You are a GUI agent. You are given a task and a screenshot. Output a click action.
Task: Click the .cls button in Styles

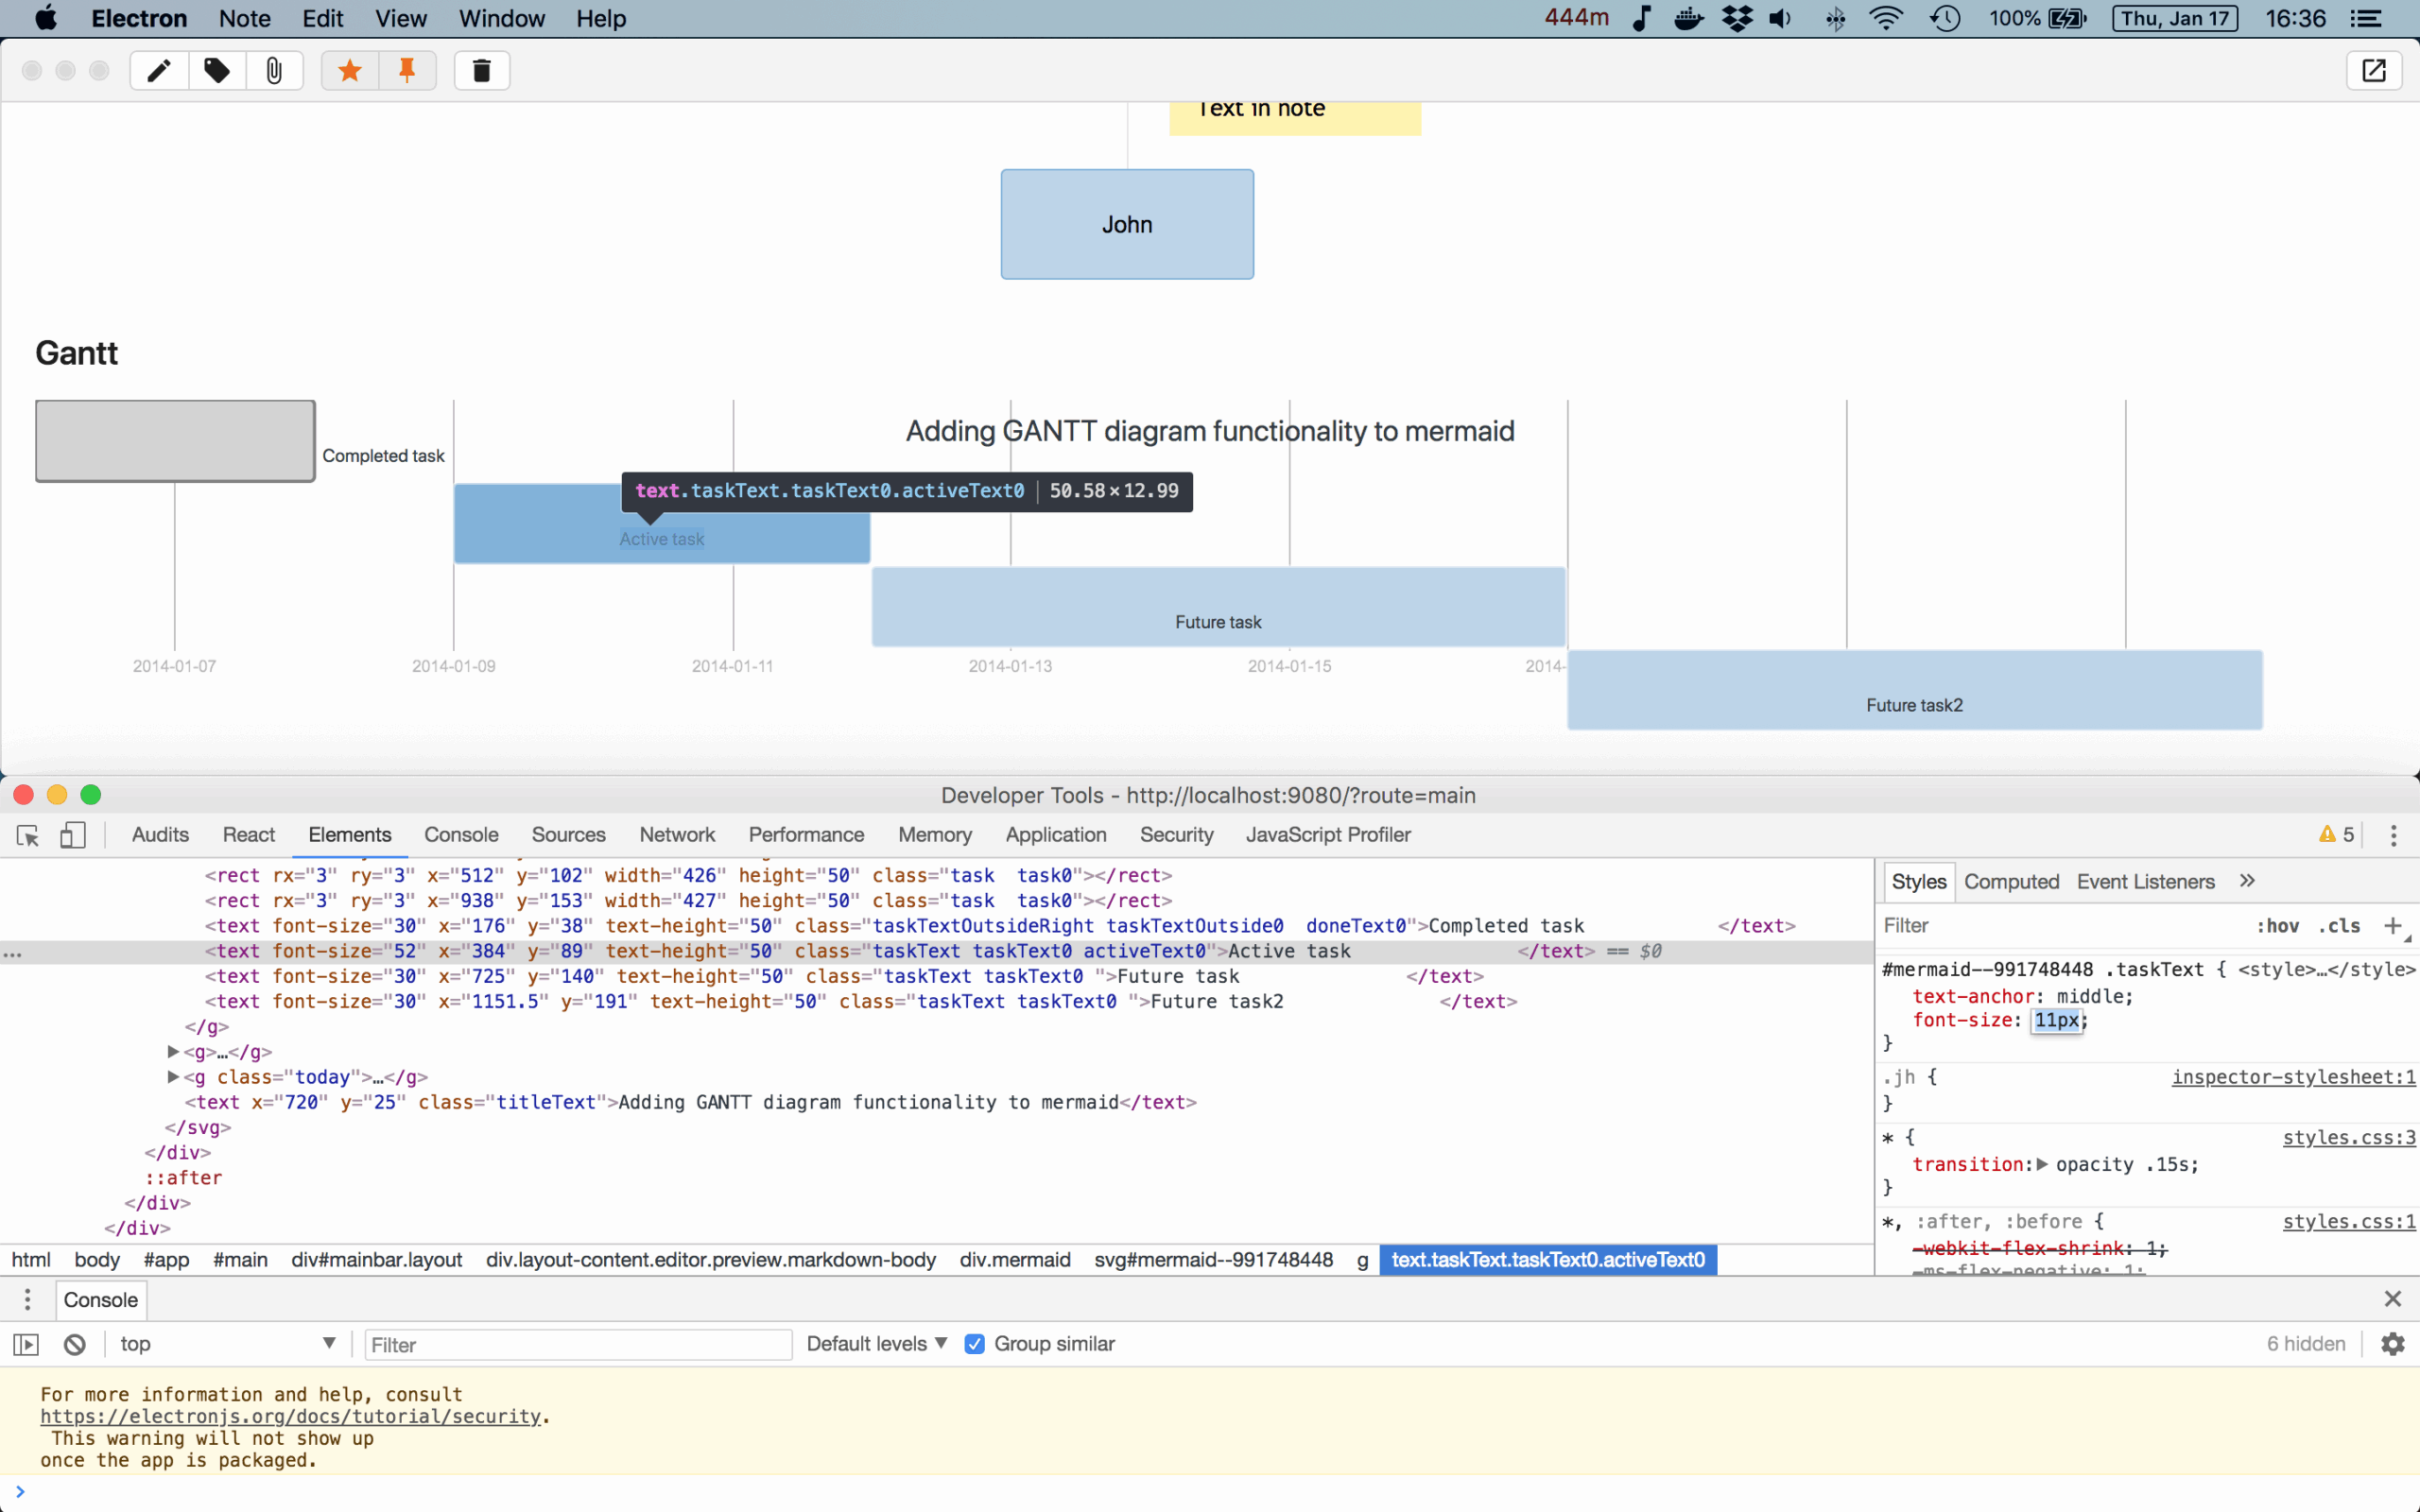pos(2339,926)
